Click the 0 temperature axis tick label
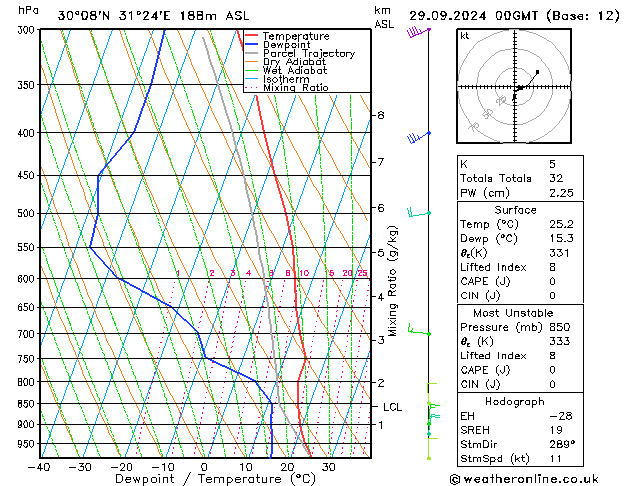 coord(204,467)
